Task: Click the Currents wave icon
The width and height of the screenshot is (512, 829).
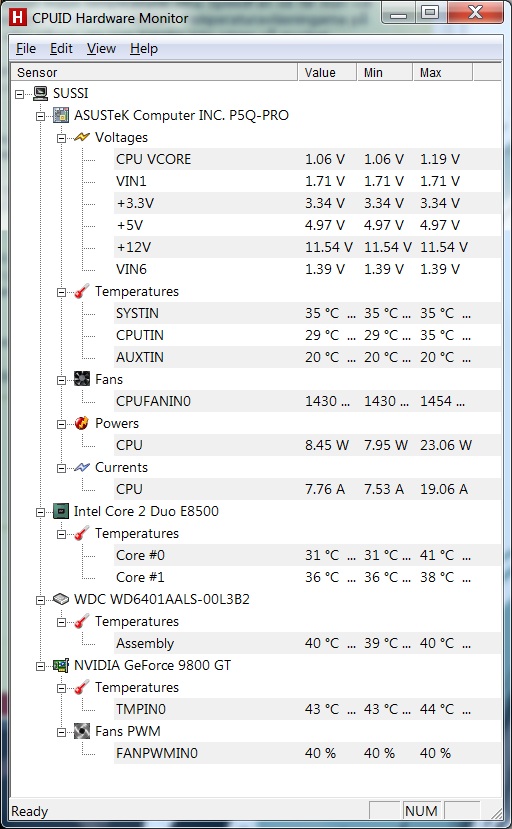Action: (82, 467)
